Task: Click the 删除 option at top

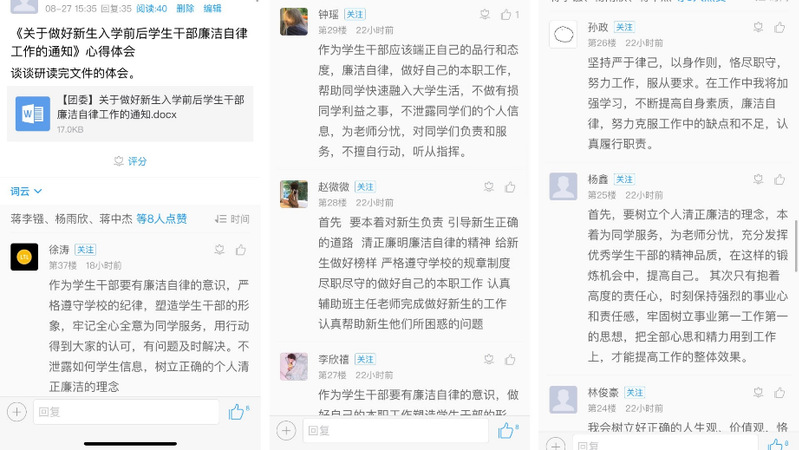Action: coord(185,8)
